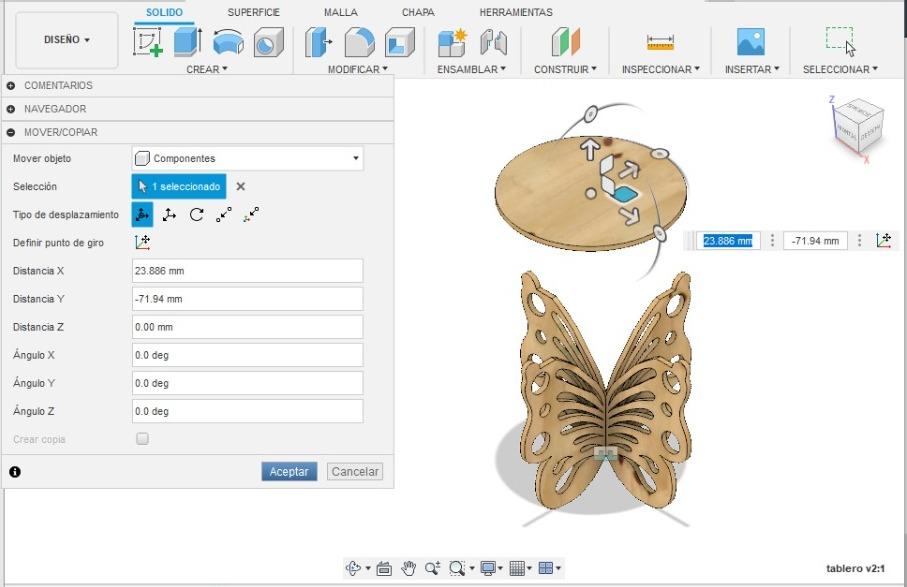This screenshot has height=587, width=907.
Task: Choose Point to Point move icon
Action: pos(224,215)
